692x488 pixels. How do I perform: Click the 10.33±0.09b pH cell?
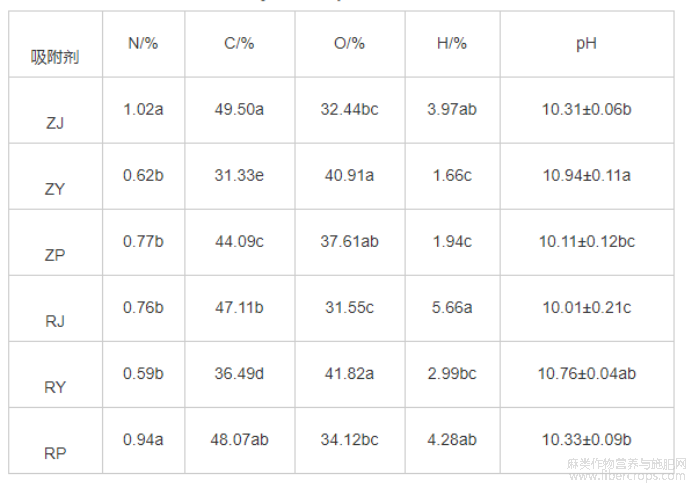(587, 439)
